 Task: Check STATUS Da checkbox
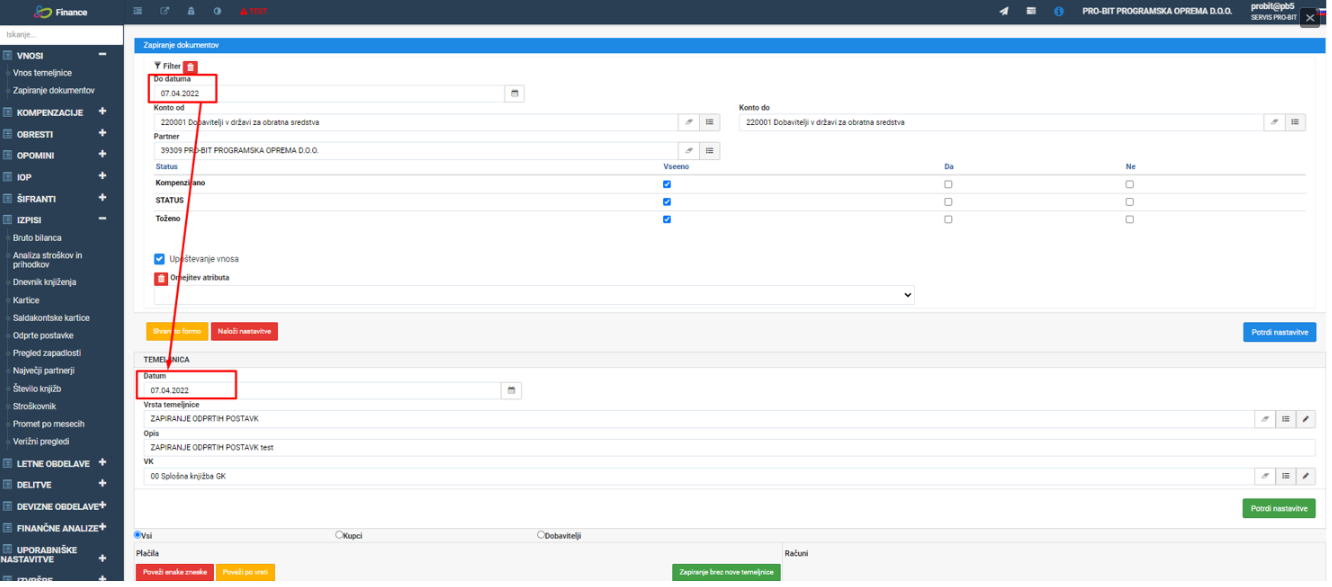click(x=948, y=201)
